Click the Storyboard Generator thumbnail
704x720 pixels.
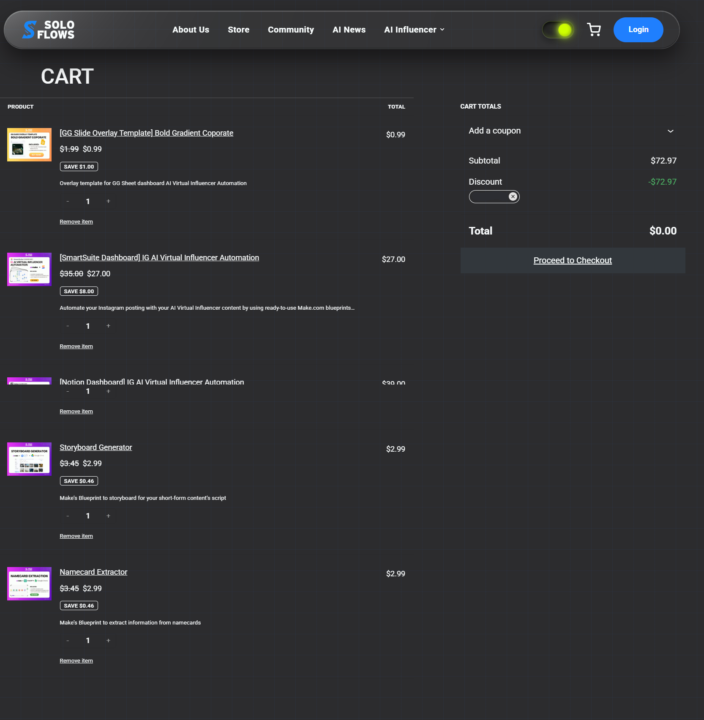[x=29, y=459]
